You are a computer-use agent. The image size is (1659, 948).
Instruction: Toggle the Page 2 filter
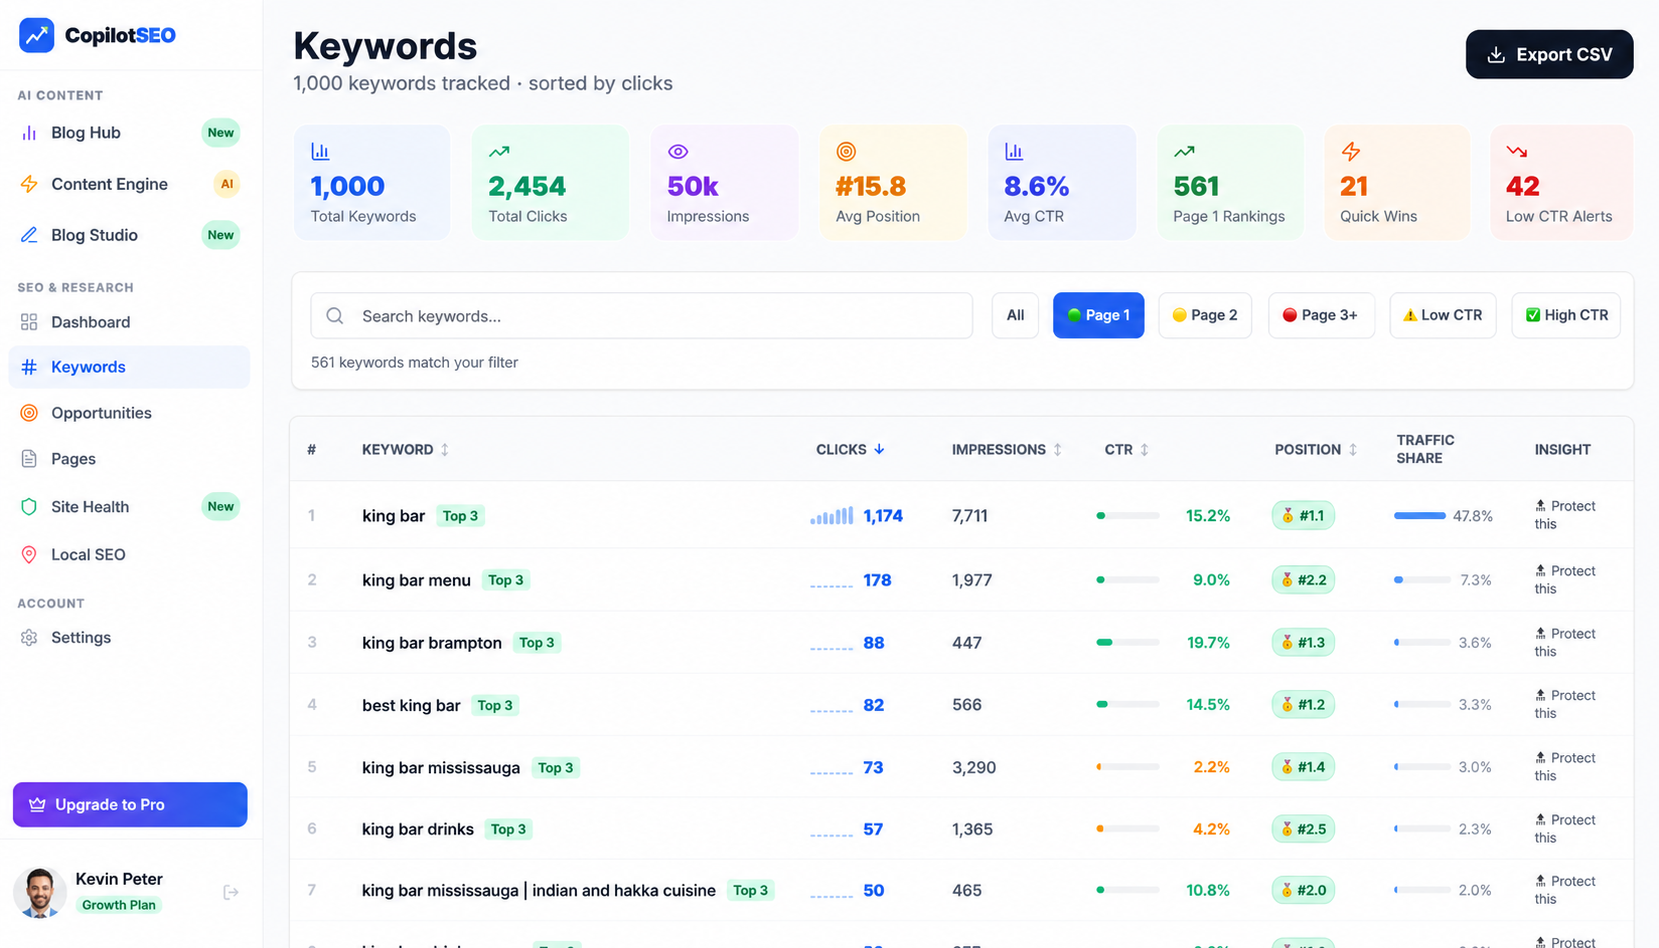(x=1205, y=315)
